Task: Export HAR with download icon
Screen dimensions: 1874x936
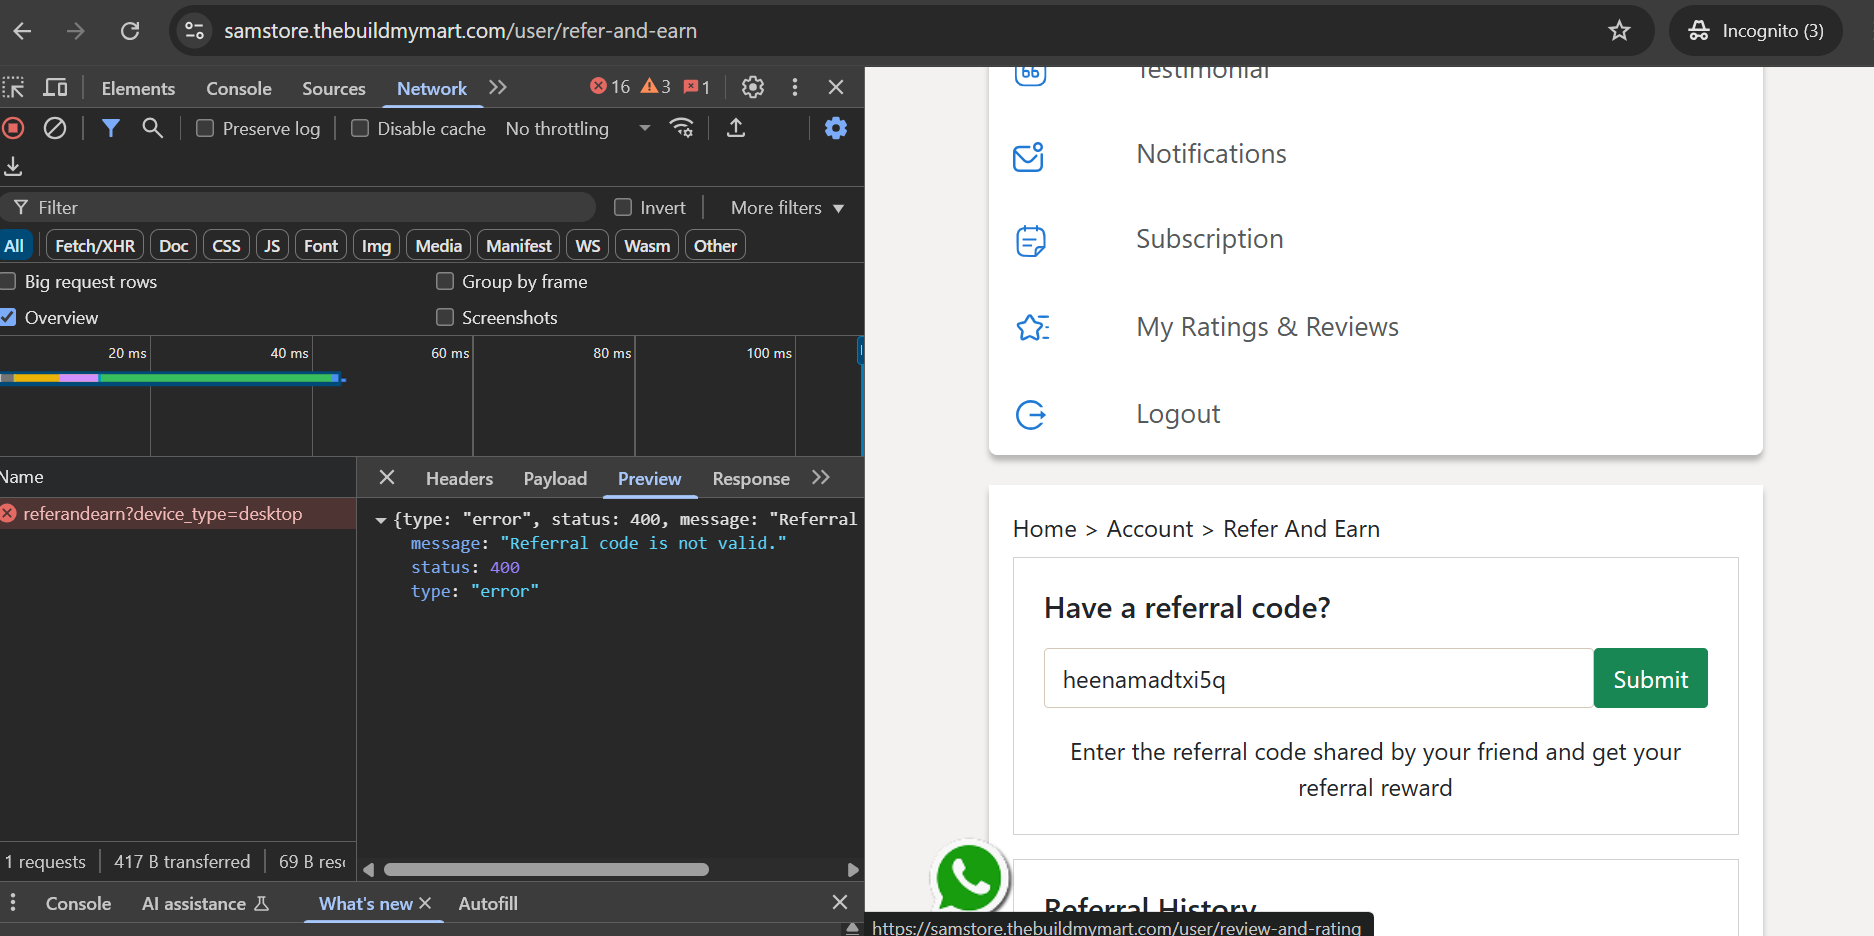Action: (13, 166)
